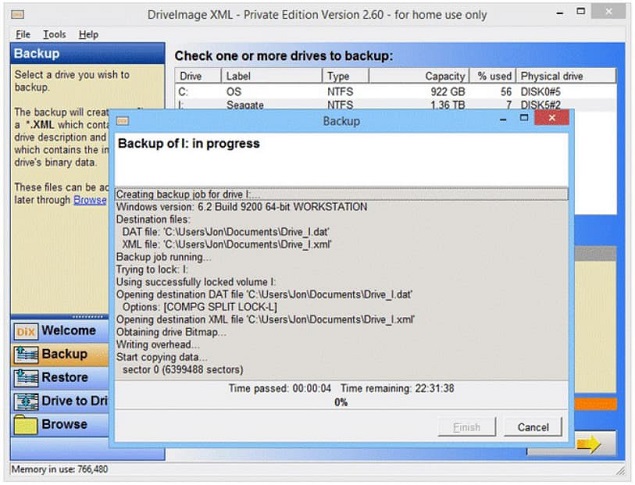The width and height of the screenshot is (635, 485).
Task: Click the Drive to Drive icon
Action: [26, 401]
